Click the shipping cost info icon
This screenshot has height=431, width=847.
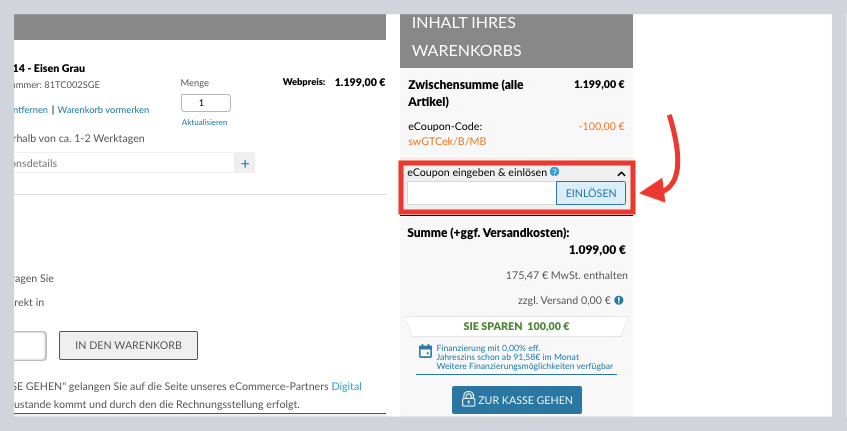tap(619, 299)
